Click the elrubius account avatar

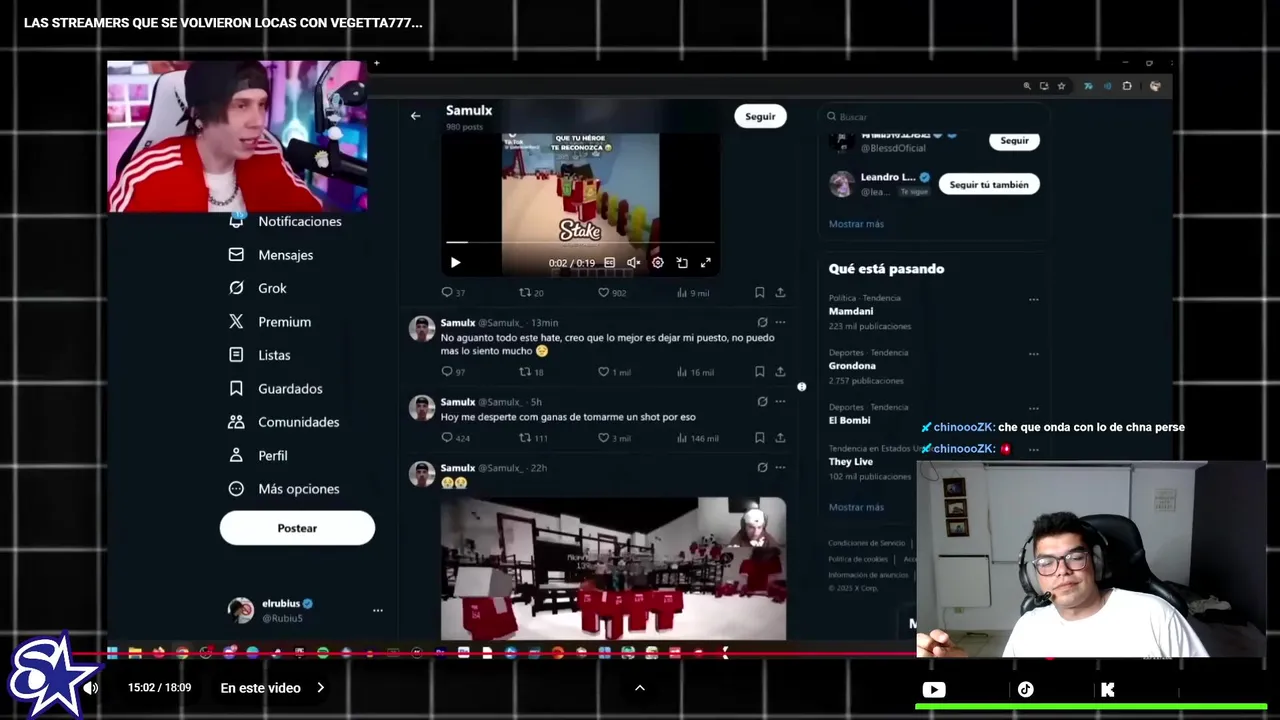click(240, 610)
